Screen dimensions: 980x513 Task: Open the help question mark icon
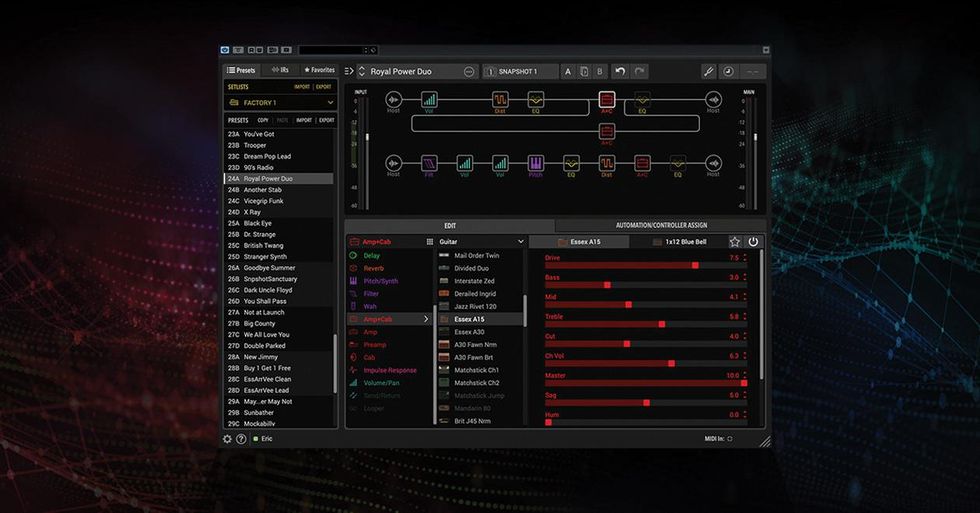[241, 439]
